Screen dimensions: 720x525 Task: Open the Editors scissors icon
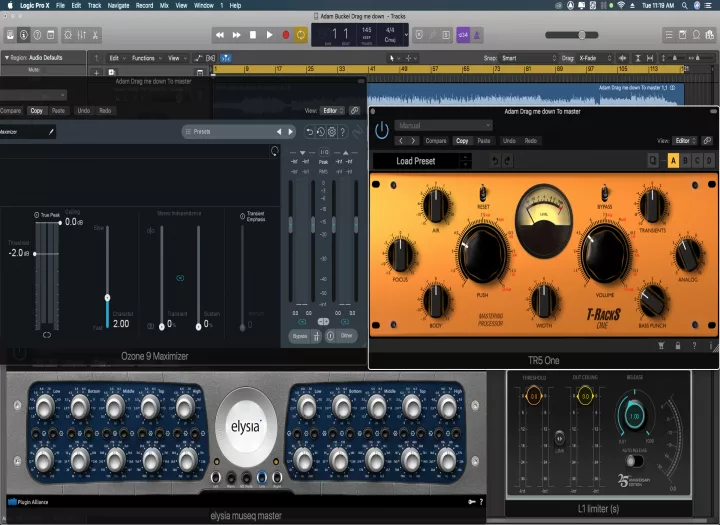(95, 35)
